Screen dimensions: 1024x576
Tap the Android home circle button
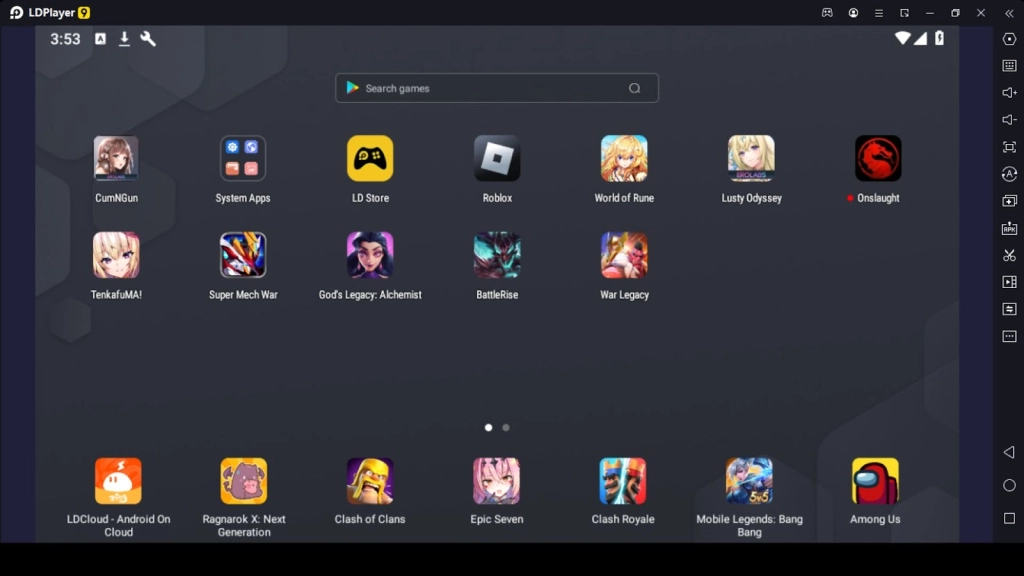coord(1010,485)
